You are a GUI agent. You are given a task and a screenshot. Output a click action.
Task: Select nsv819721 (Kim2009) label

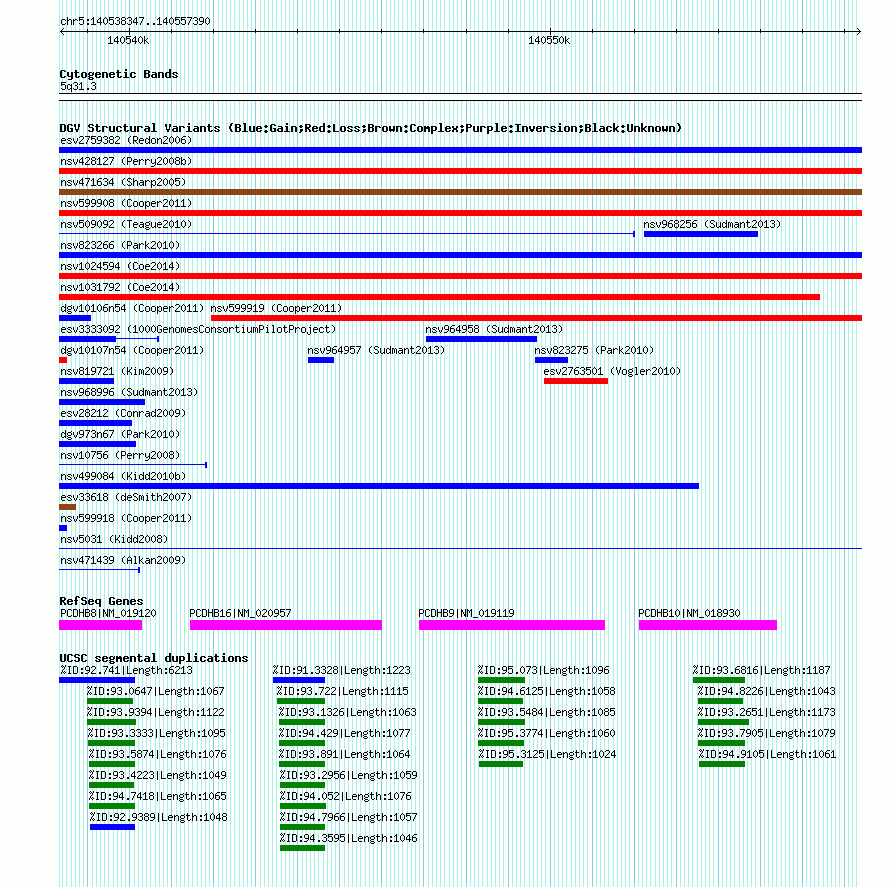tap(117, 371)
